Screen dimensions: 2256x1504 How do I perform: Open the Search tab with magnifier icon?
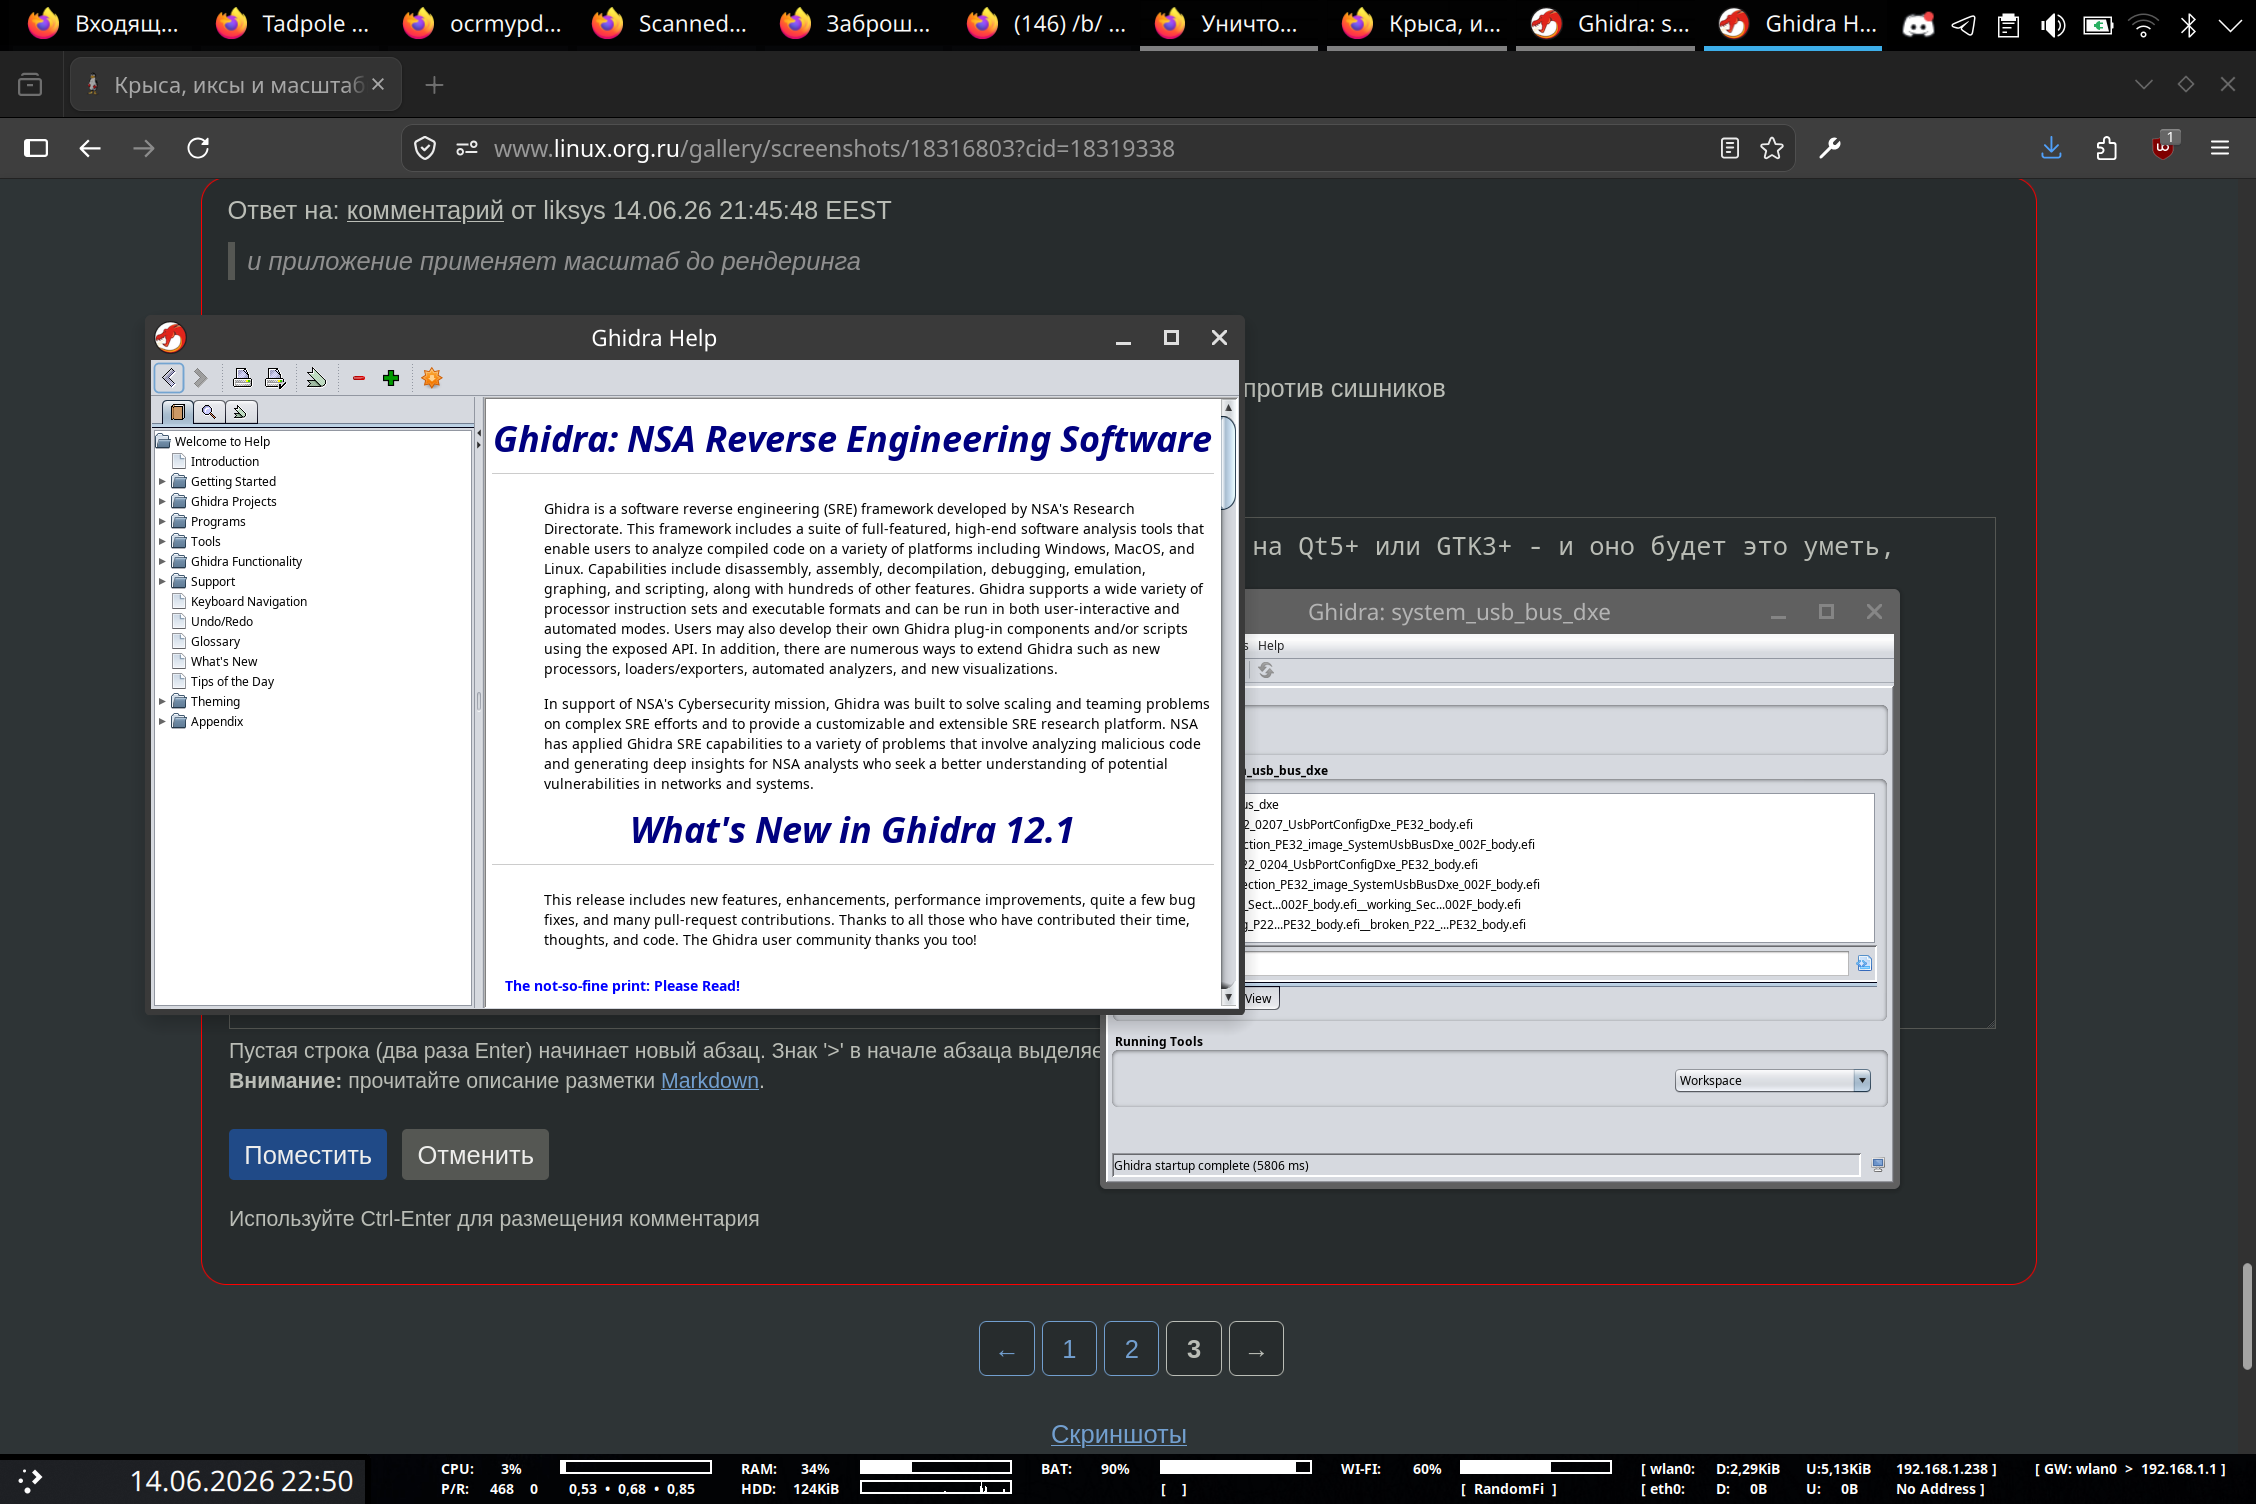[x=209, y=412]
